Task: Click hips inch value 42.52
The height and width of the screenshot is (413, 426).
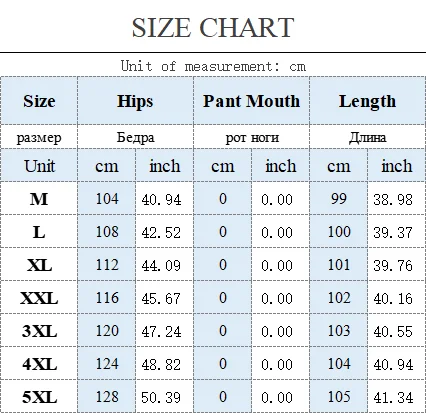Action: pyautogui.click(x=161, y=232)
